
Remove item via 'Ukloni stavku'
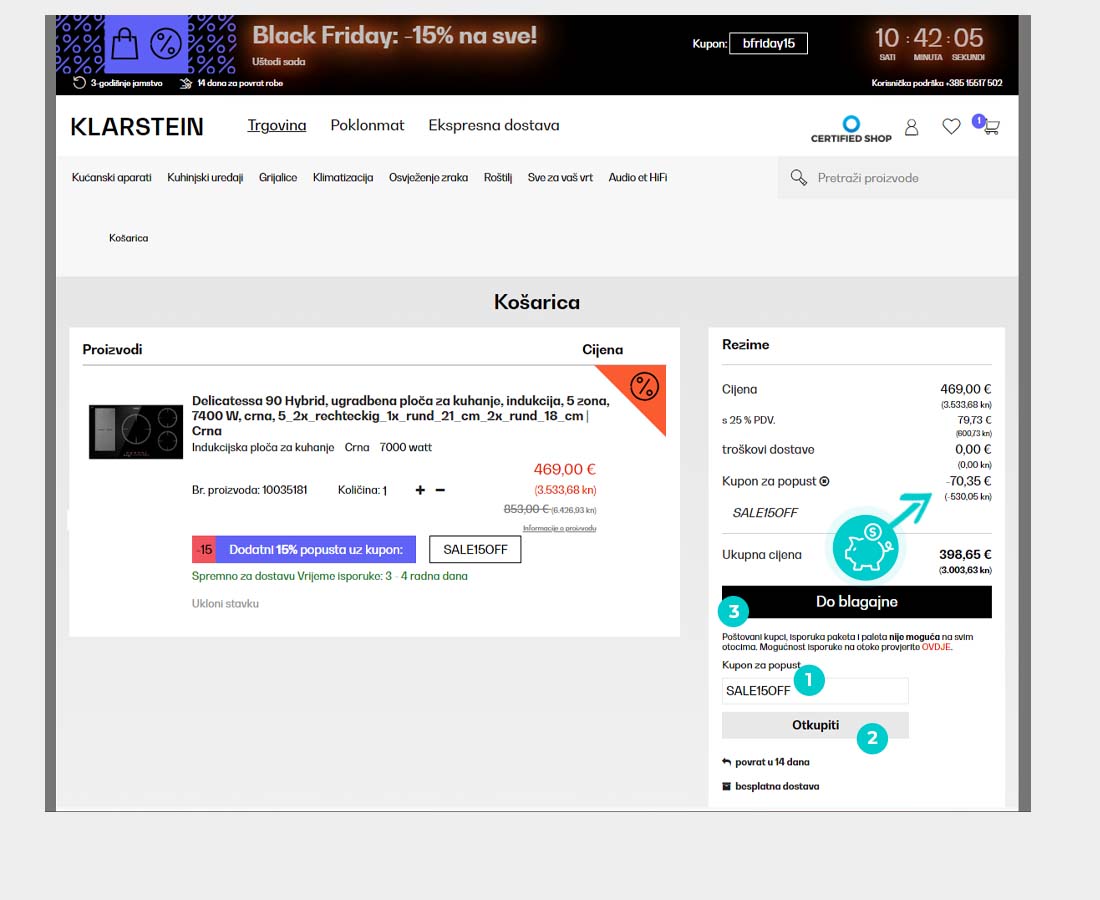pyautogui.click(x=225, y=603)
